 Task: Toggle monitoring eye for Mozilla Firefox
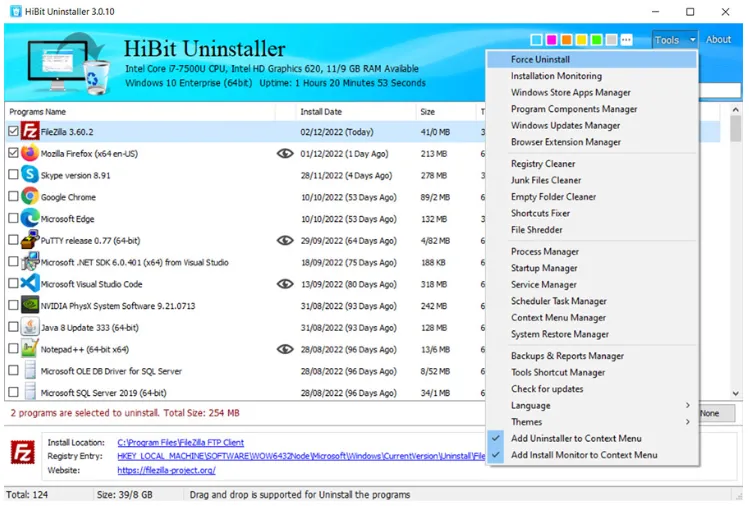pyautogui.click(x=285, y=153)
